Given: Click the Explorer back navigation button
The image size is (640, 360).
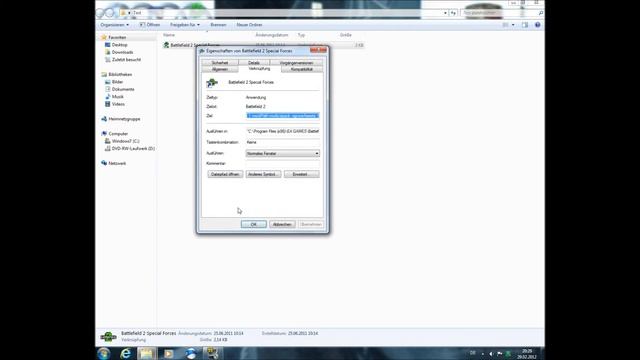Looking at the screenshot, I should [x=100, y=13].
